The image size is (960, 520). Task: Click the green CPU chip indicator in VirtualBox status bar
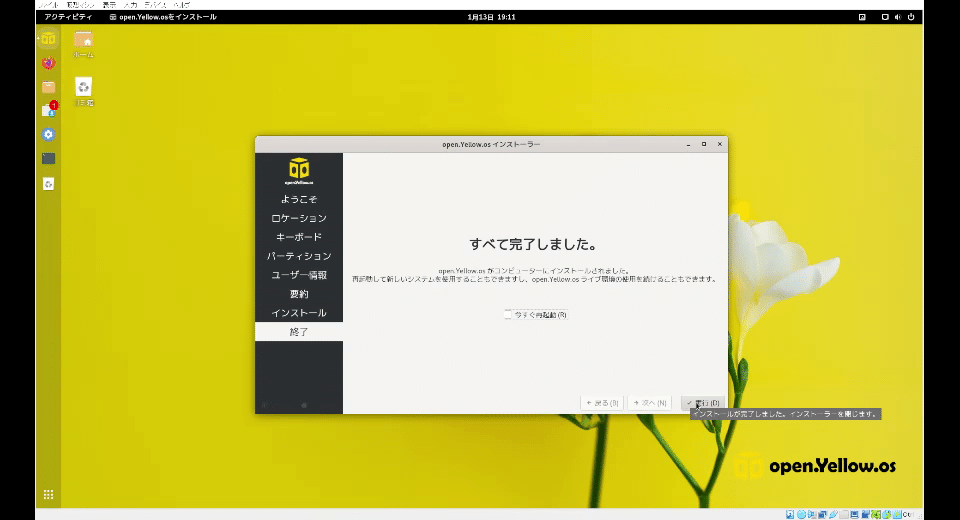[x=876, y=514]
